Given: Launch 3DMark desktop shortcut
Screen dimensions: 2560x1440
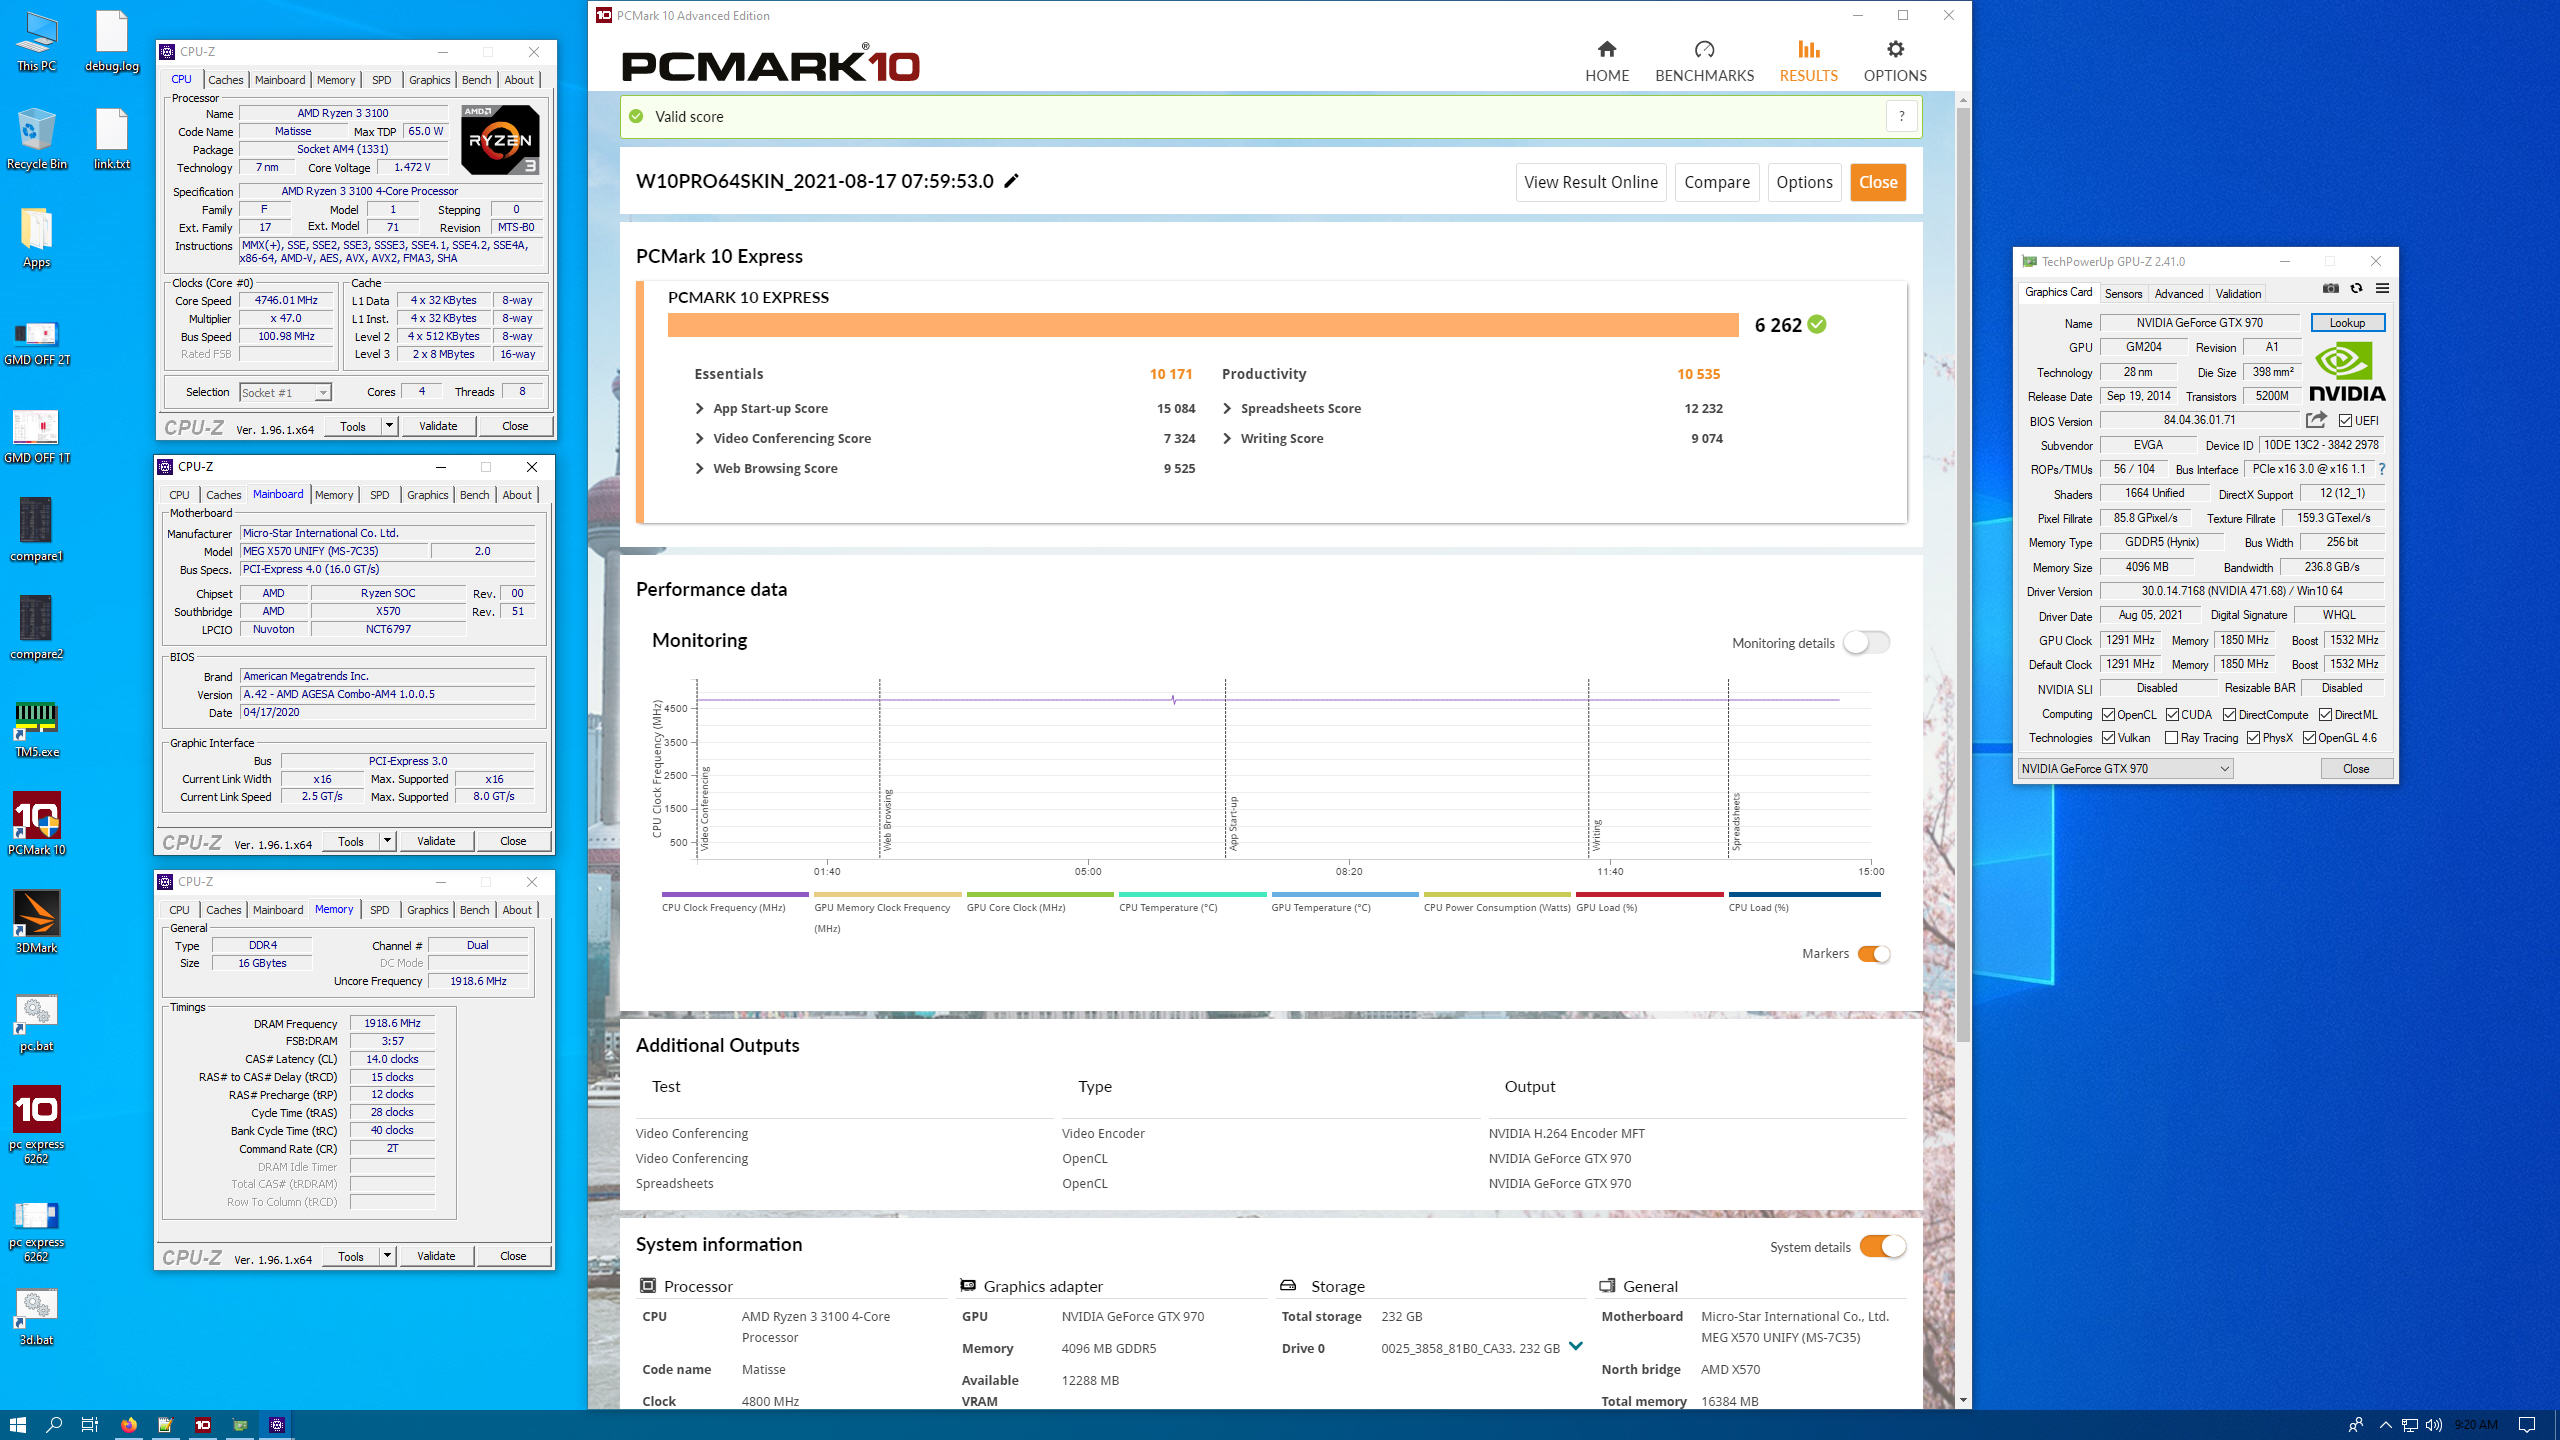Looking at the screenshot, I should 36,922.
